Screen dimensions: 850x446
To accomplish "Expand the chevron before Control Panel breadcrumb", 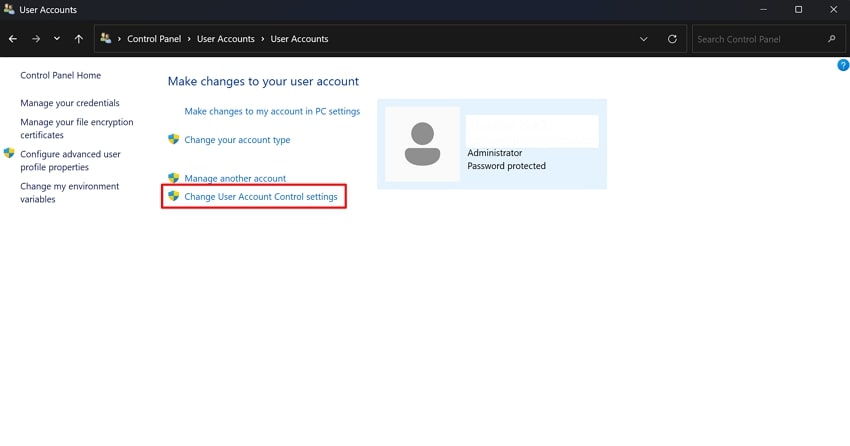I will click(119, 39).
